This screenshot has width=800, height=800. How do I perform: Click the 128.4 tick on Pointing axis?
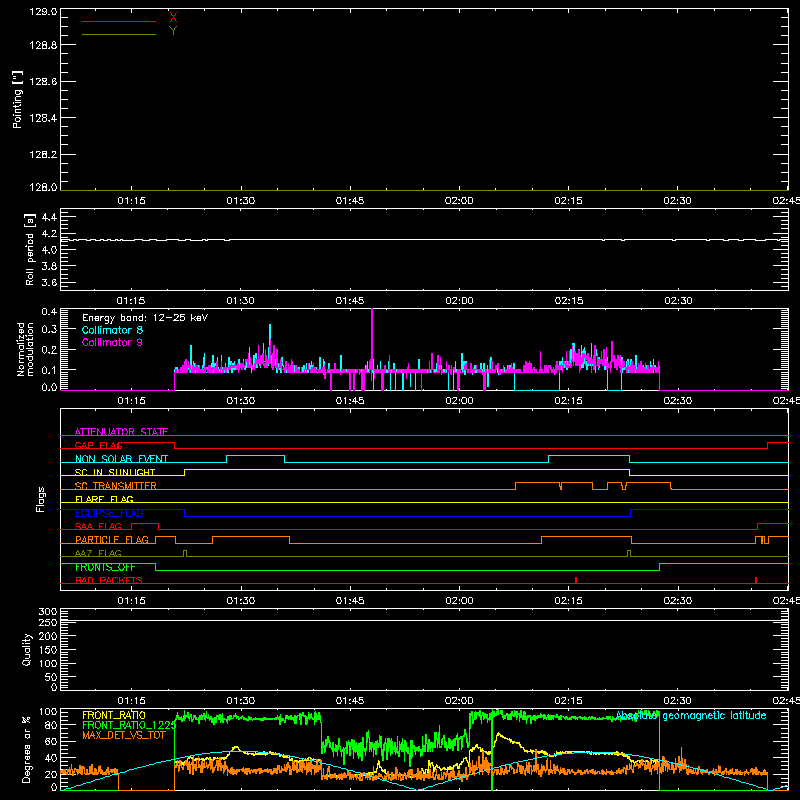pos(43,118)
